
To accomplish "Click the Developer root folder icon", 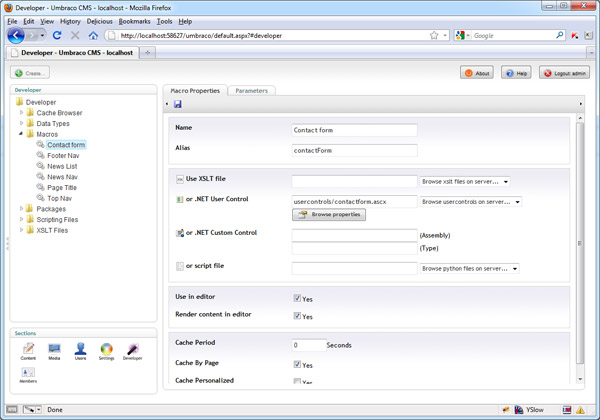I will coord(20,102).
